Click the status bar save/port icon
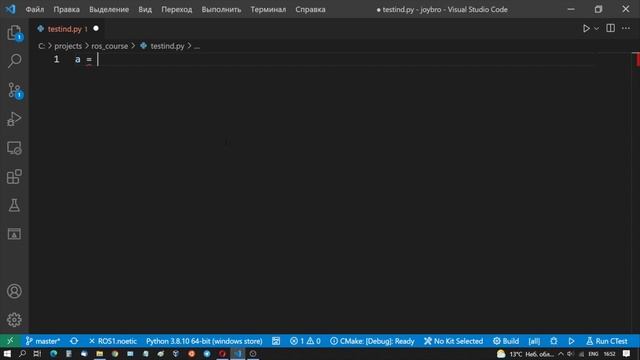 (276, 341)
